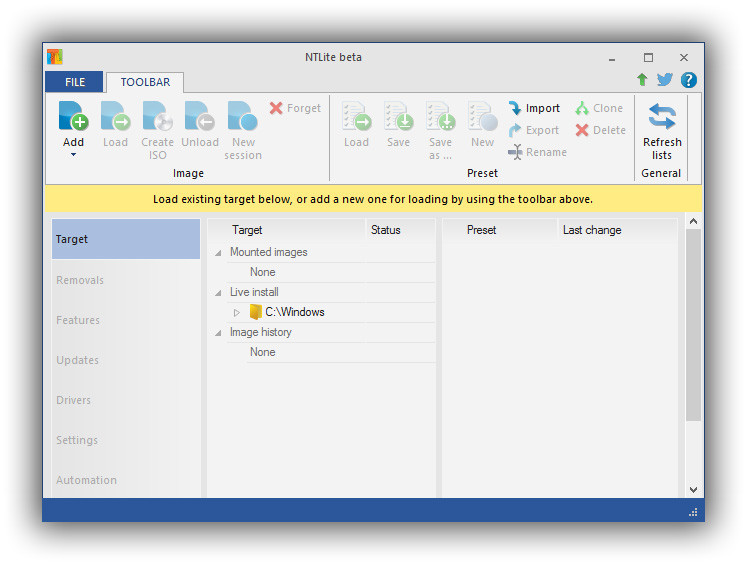
Task: Click the Create ISO icon
Action: pos(157,116)
